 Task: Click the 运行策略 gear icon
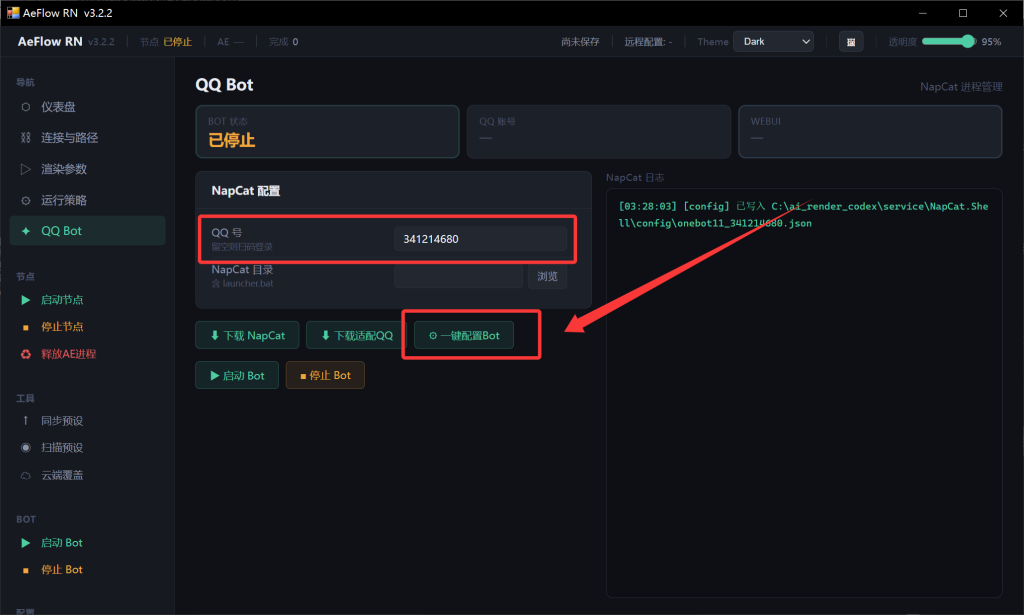coord(26,200)
